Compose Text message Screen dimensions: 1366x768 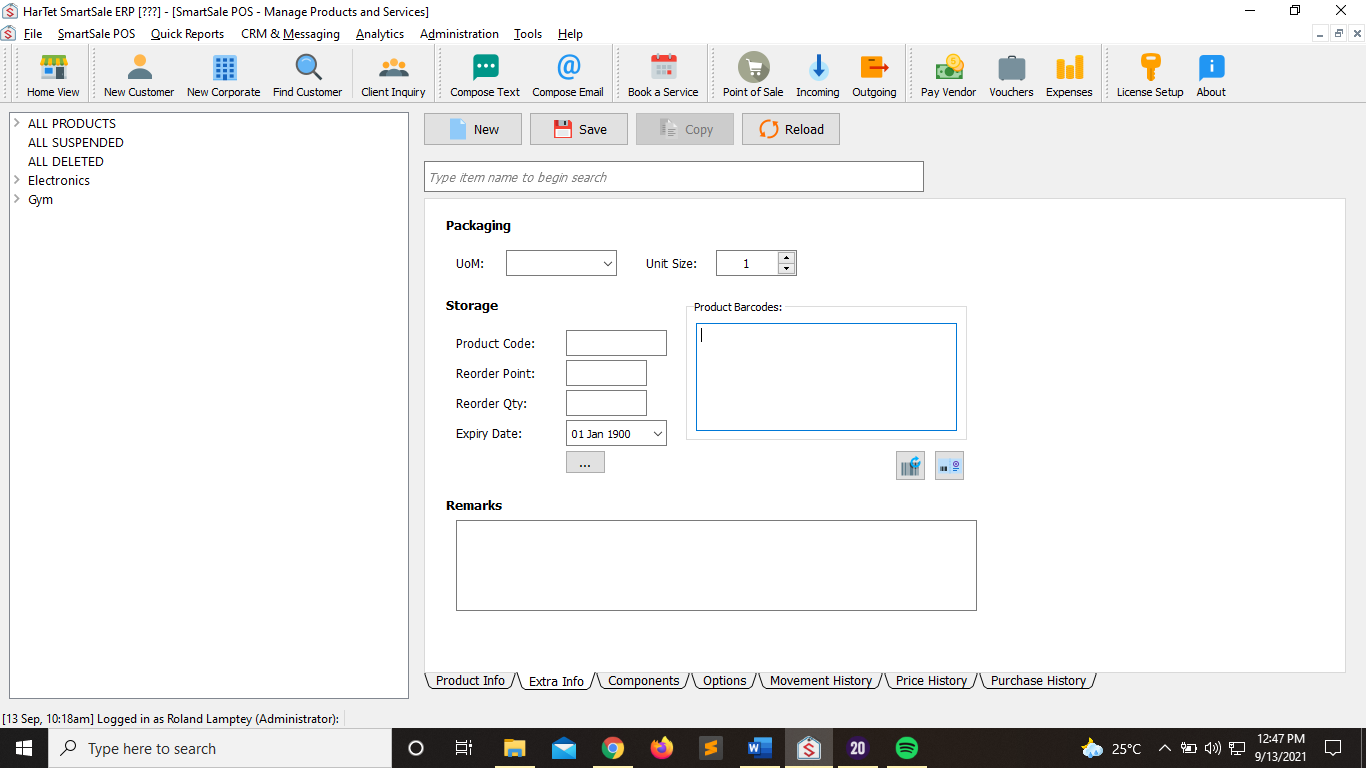pyautogui.click(x=485, y=75)
